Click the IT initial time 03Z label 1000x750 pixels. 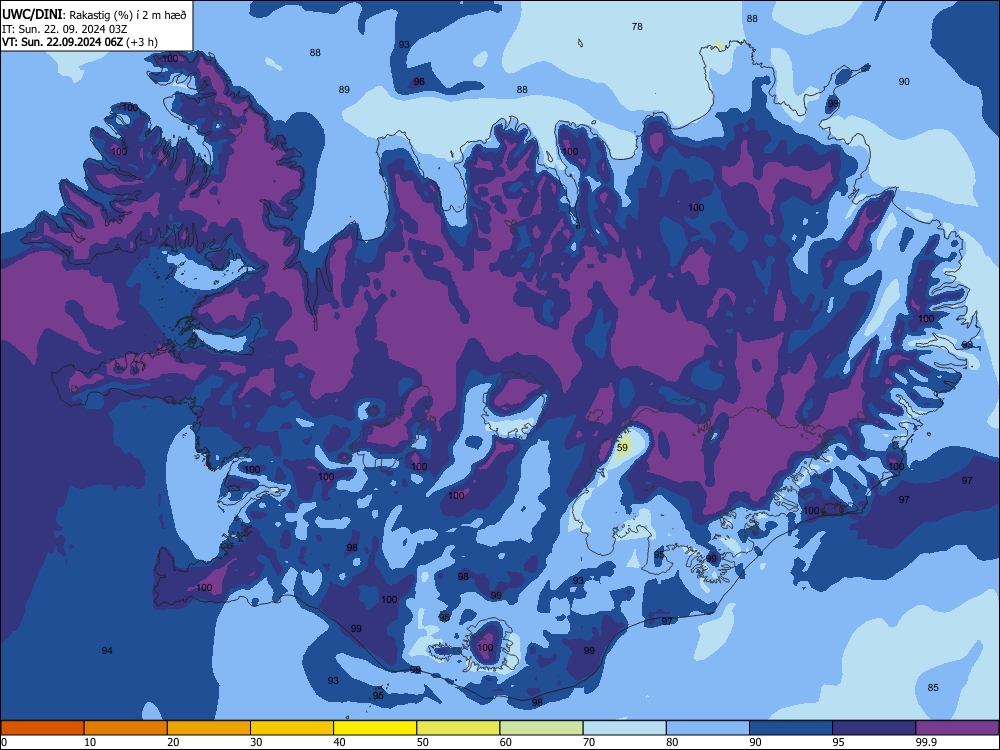point(64,29)
